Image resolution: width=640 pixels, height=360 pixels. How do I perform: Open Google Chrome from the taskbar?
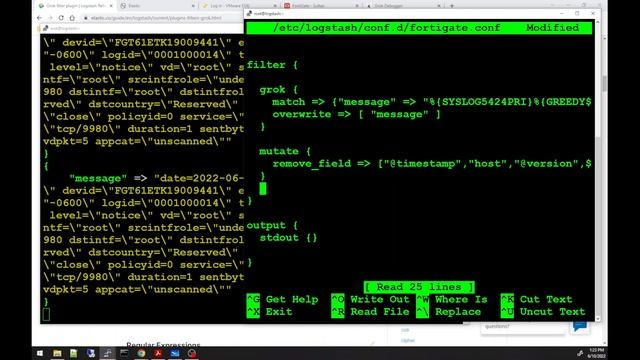click(141, 353)
